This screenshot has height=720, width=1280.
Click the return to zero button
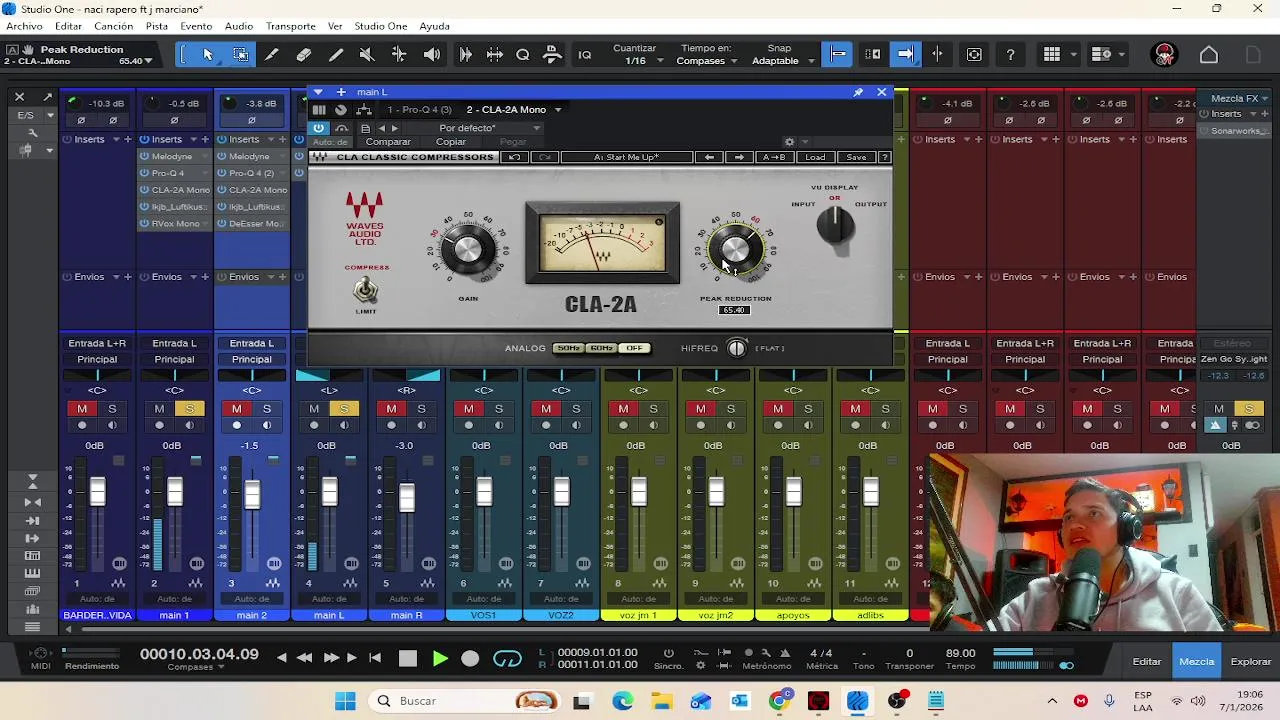375,658
